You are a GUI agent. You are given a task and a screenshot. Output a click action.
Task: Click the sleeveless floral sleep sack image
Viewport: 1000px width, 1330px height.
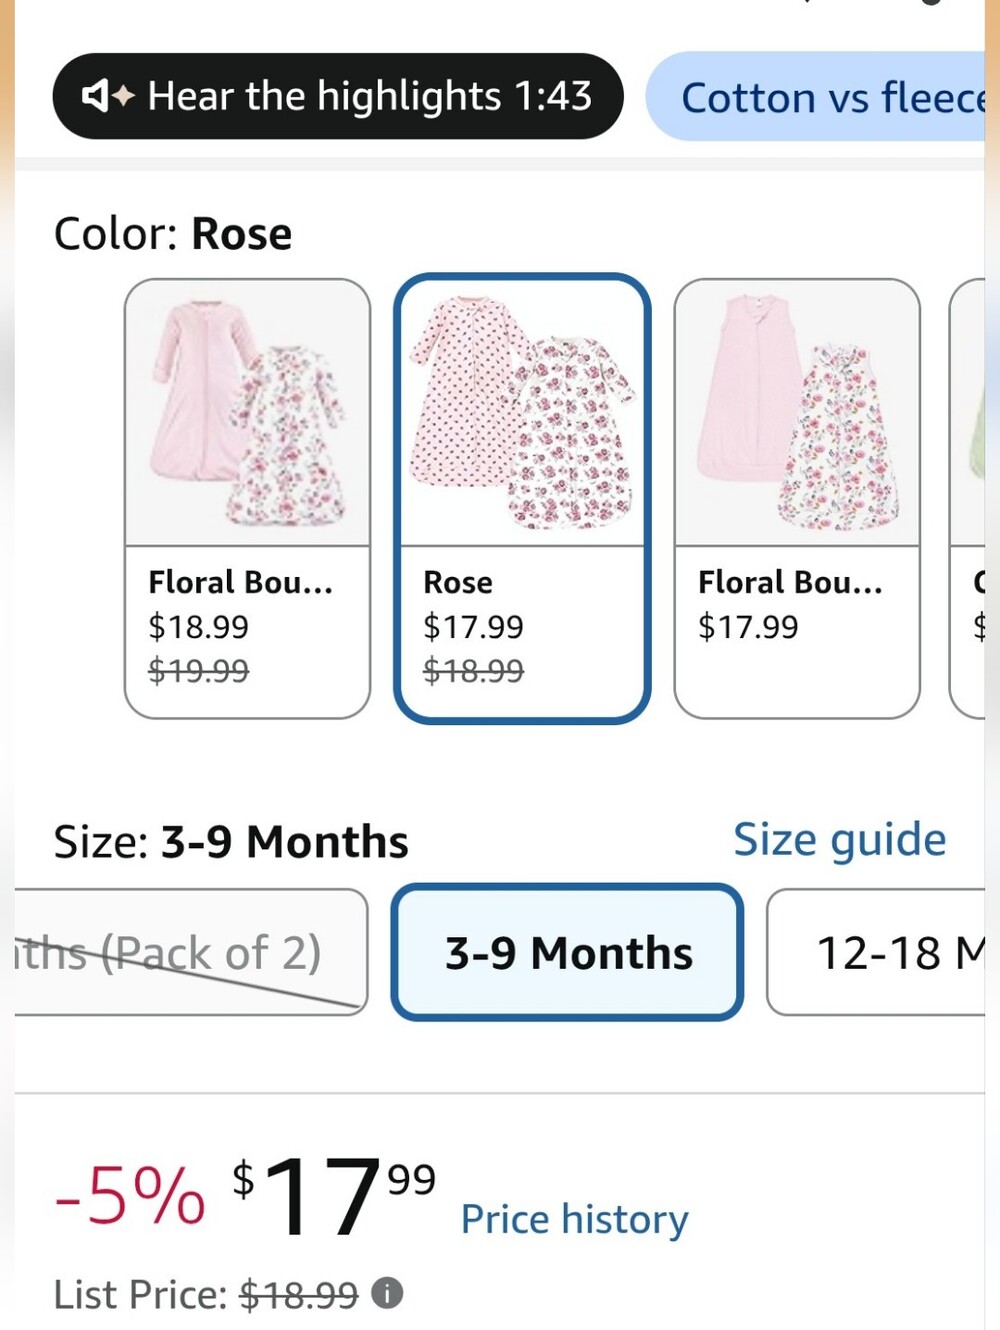[x=797, y=413]
